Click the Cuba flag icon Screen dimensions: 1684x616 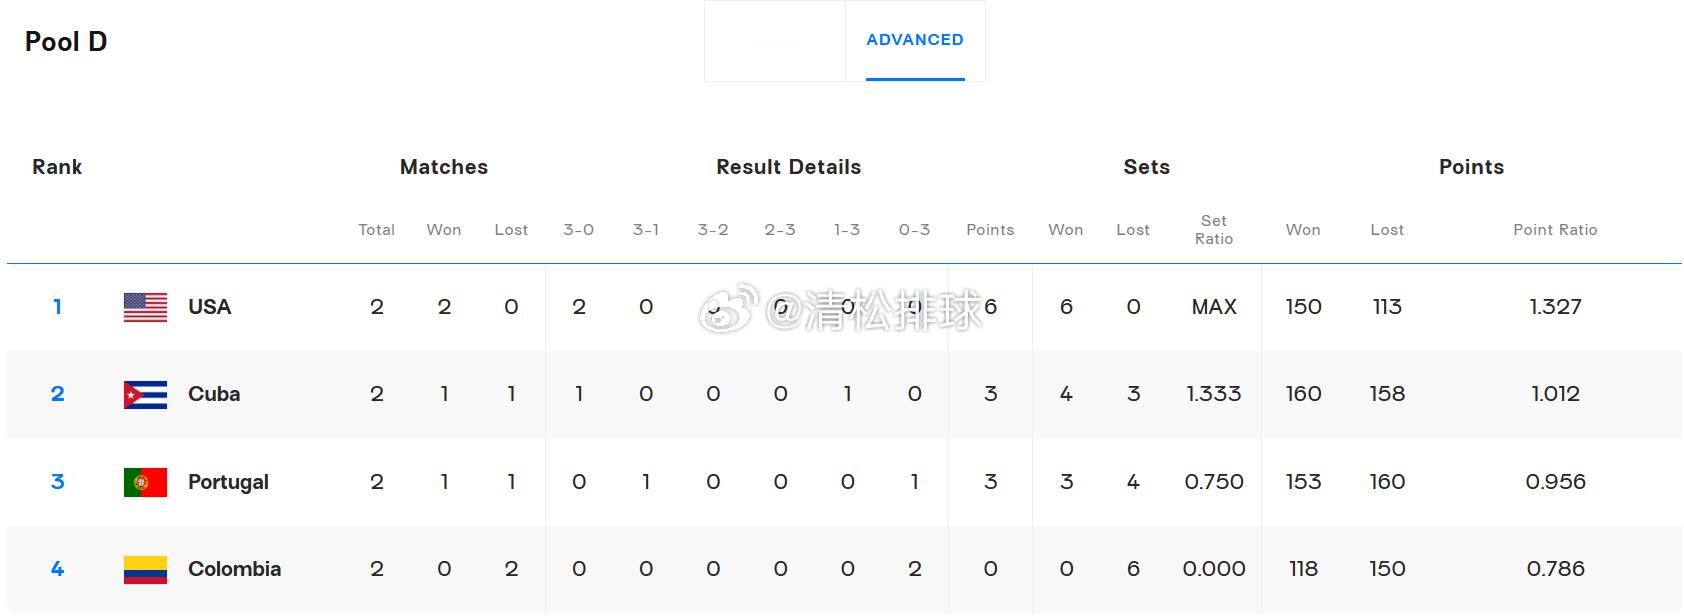click(145, 395)
